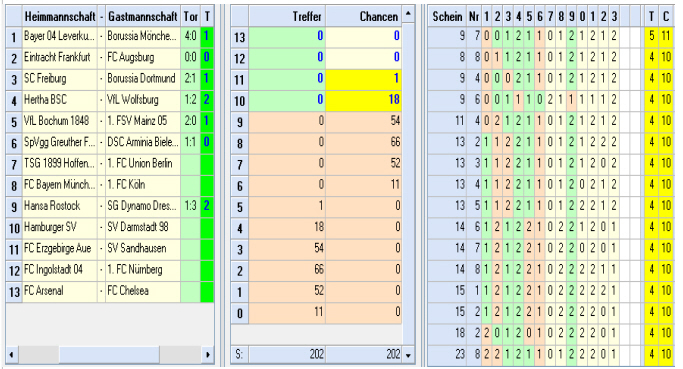Click the Treffer sum 202 cell
683x369 pixels.
click(287, 355)
